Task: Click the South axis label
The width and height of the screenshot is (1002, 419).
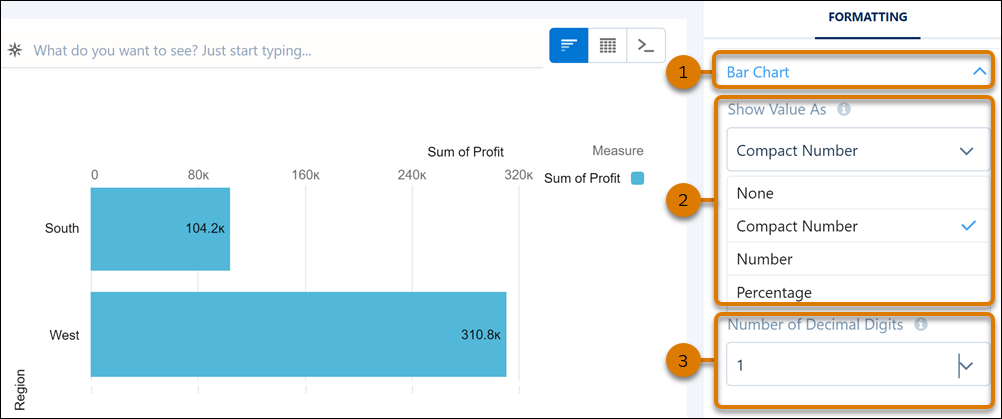Action: pos(62,228)
